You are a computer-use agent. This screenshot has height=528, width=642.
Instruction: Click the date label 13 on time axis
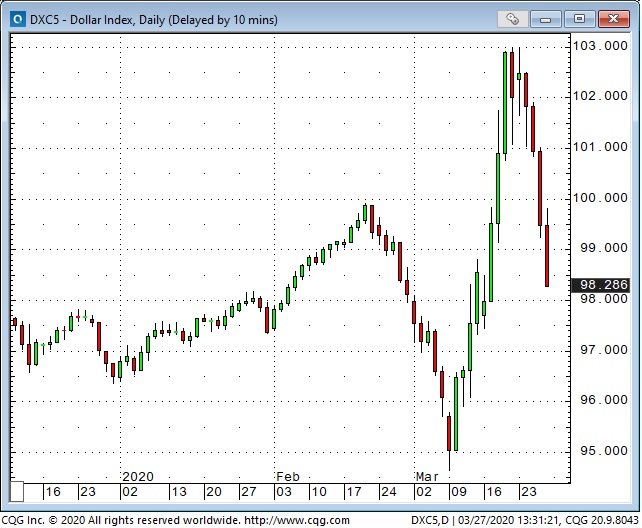(x=179, y=492)
